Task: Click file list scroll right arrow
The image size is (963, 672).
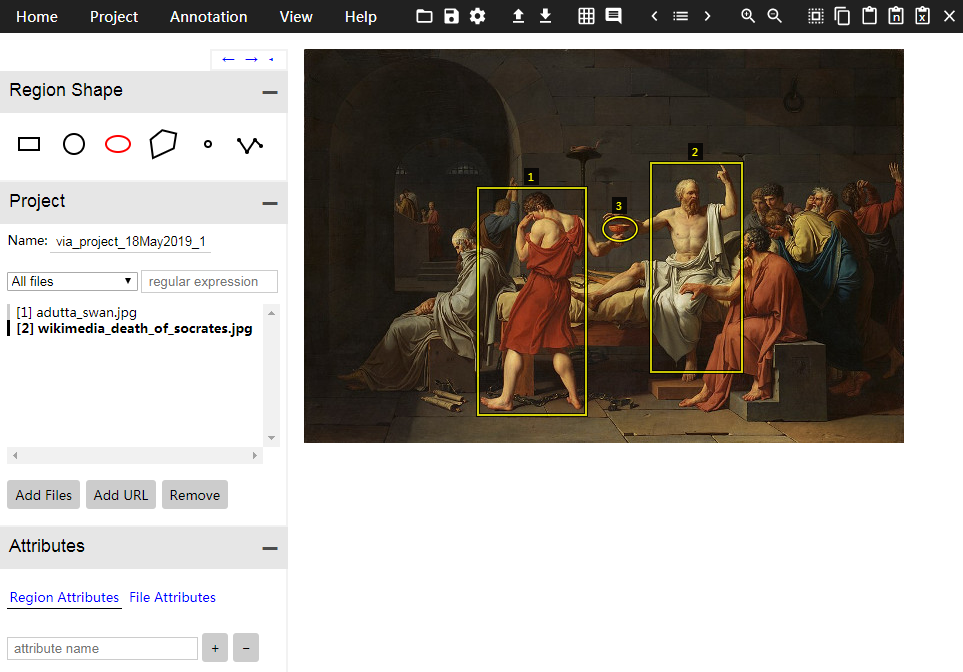Action: [255, 456]
